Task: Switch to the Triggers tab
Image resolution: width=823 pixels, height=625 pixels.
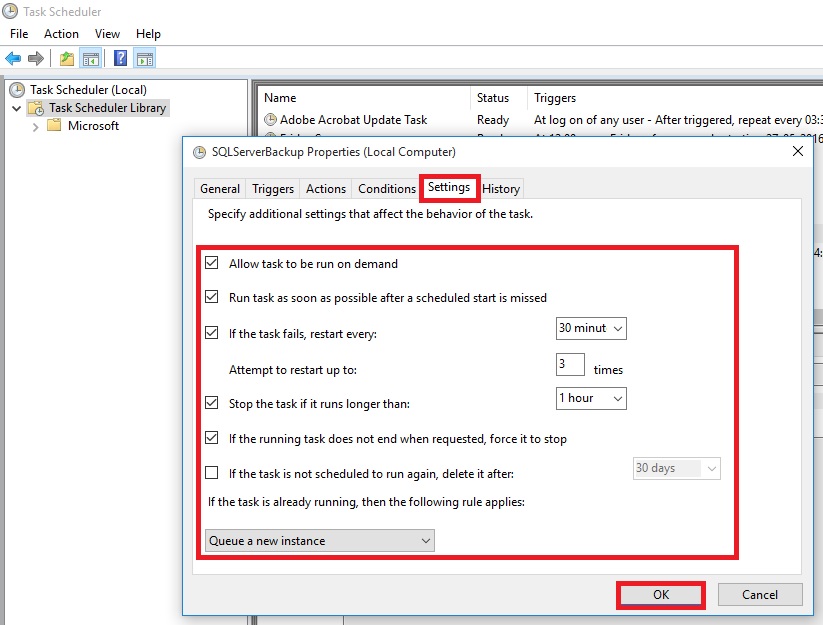Action: (x=273, y=189)
